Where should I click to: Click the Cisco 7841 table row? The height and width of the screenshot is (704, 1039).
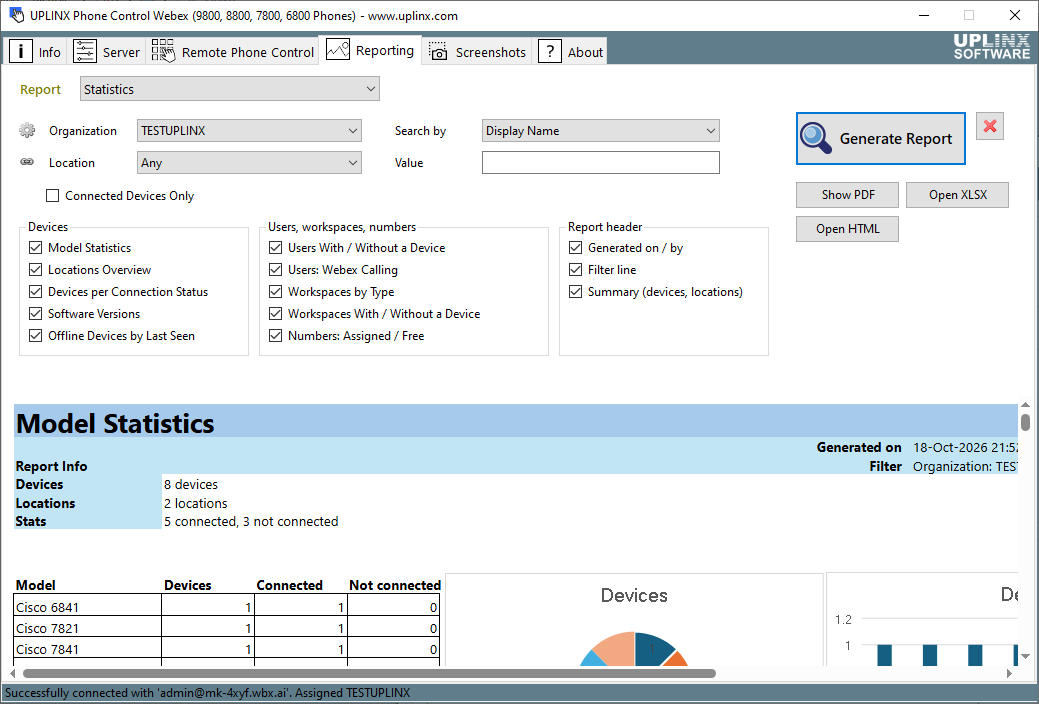tap(226, 649)
